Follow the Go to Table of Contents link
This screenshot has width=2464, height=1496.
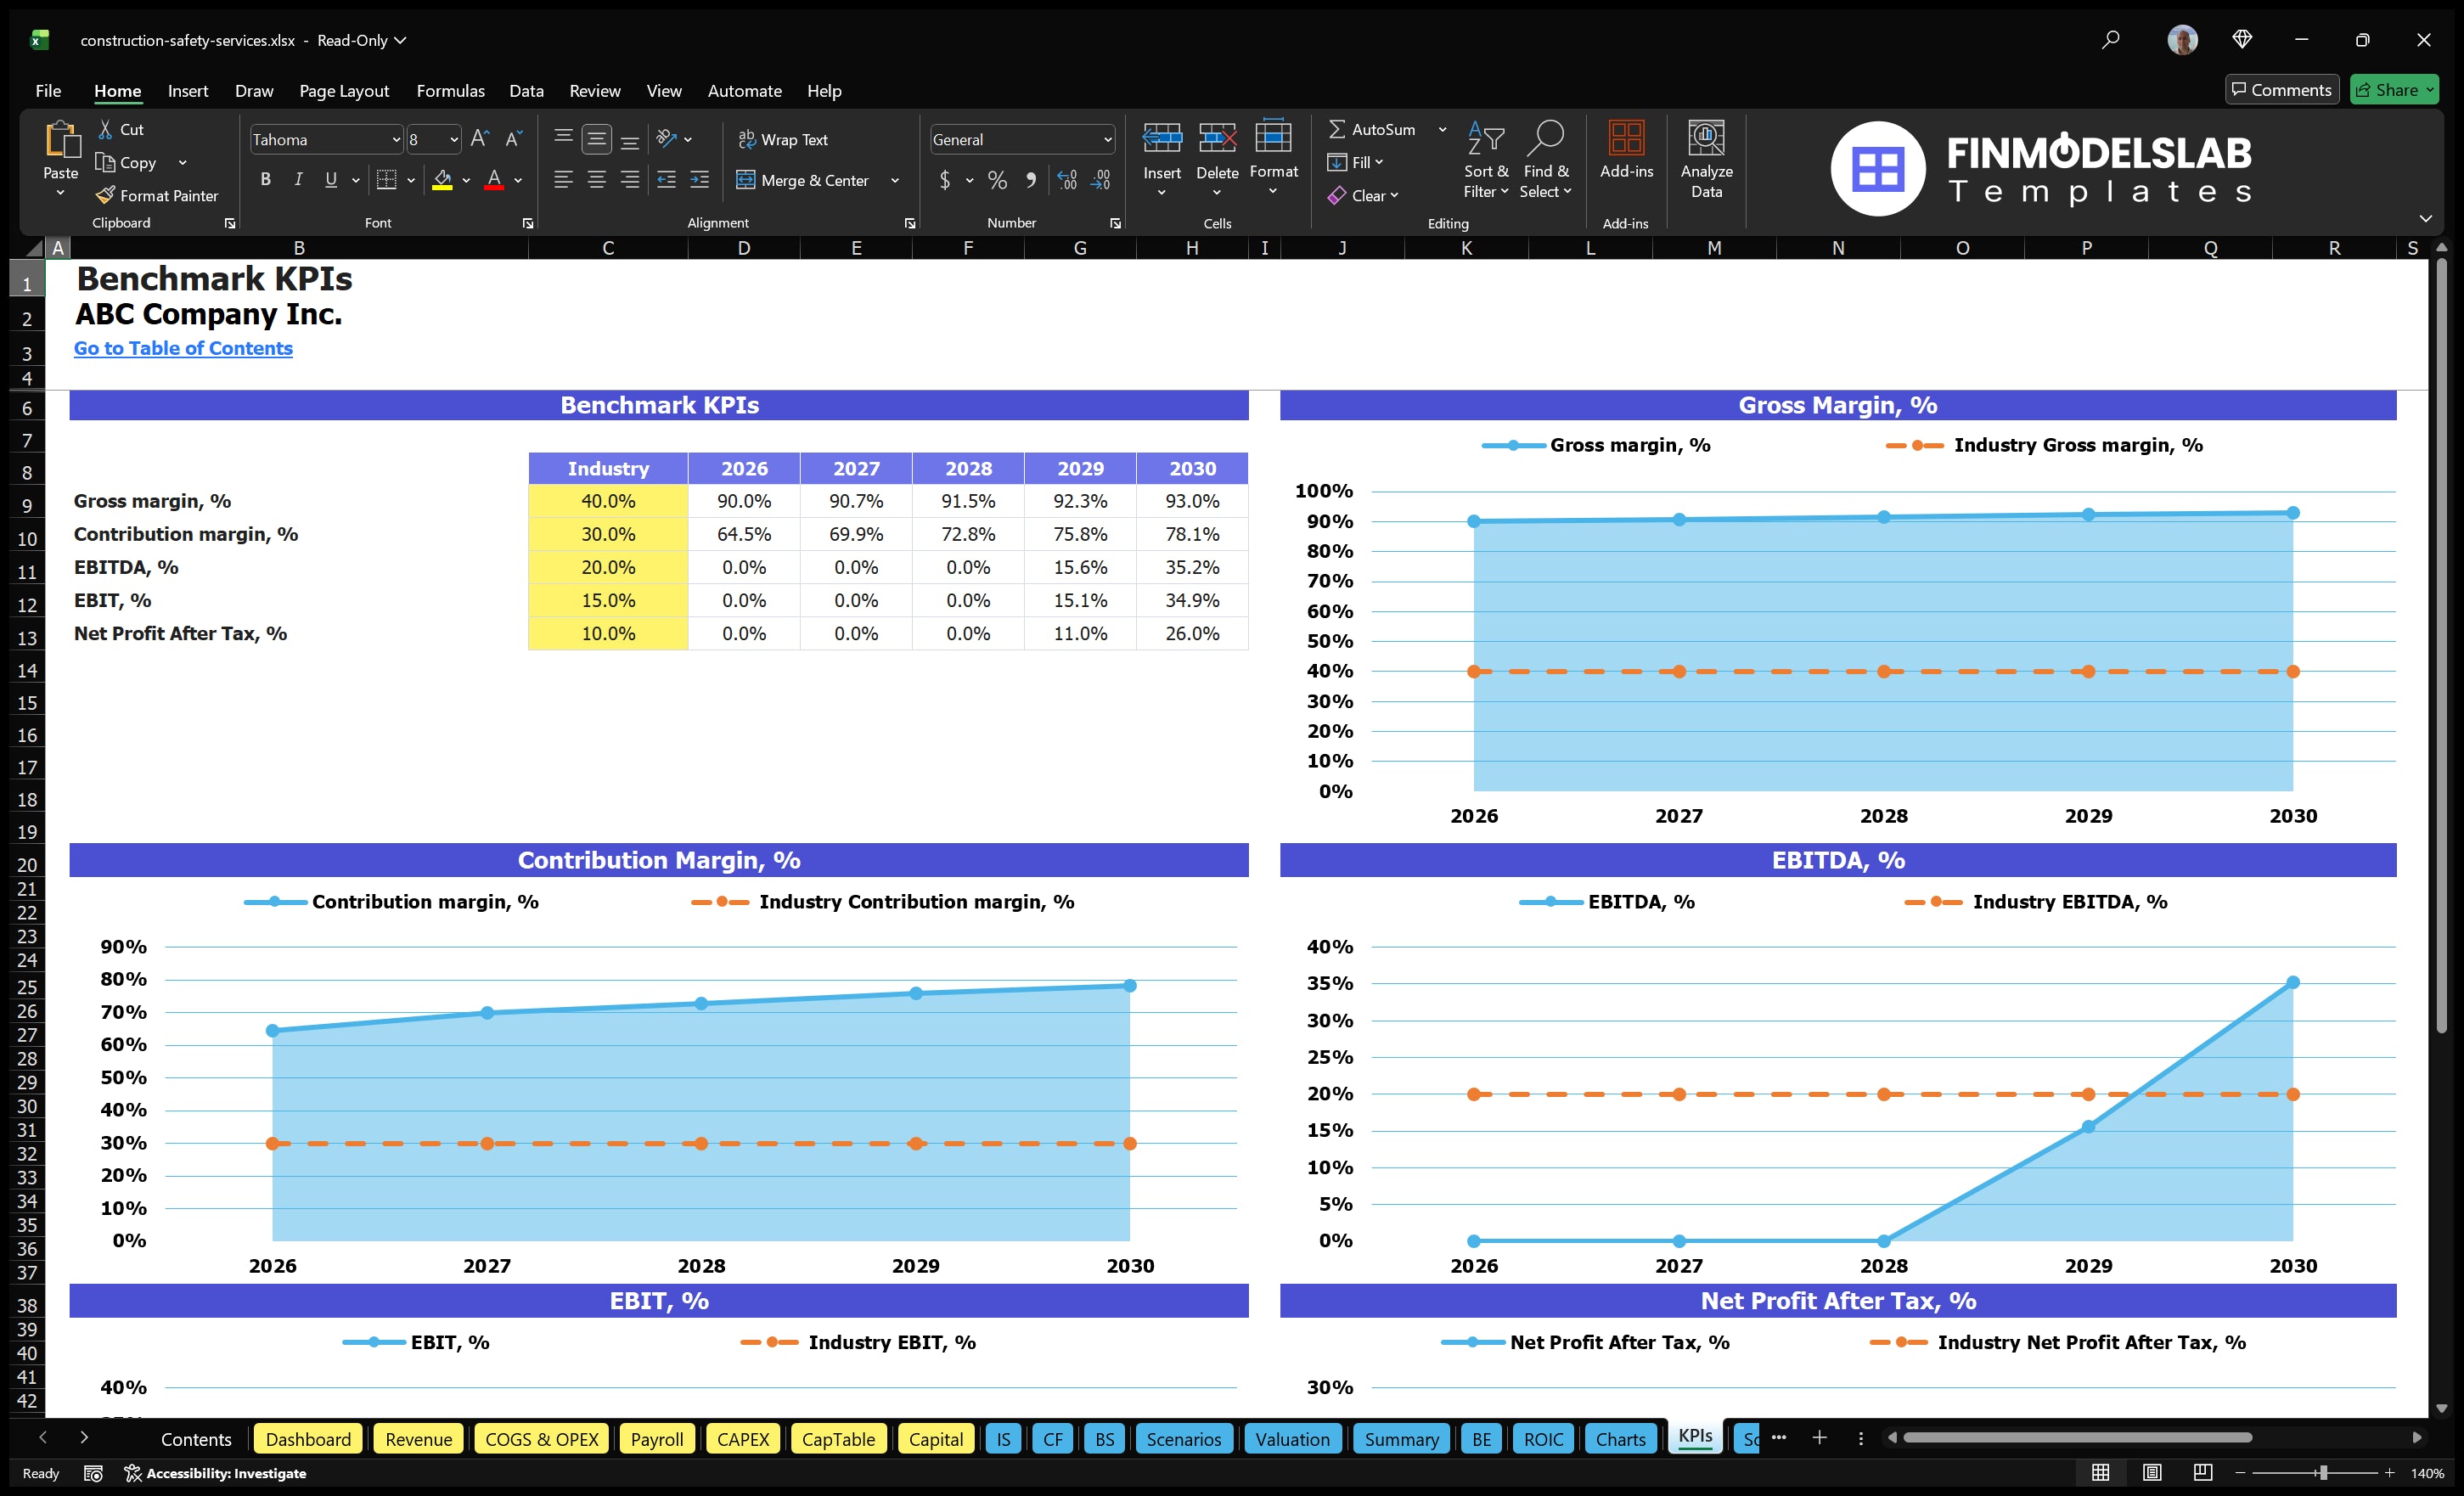pos(183,348)
